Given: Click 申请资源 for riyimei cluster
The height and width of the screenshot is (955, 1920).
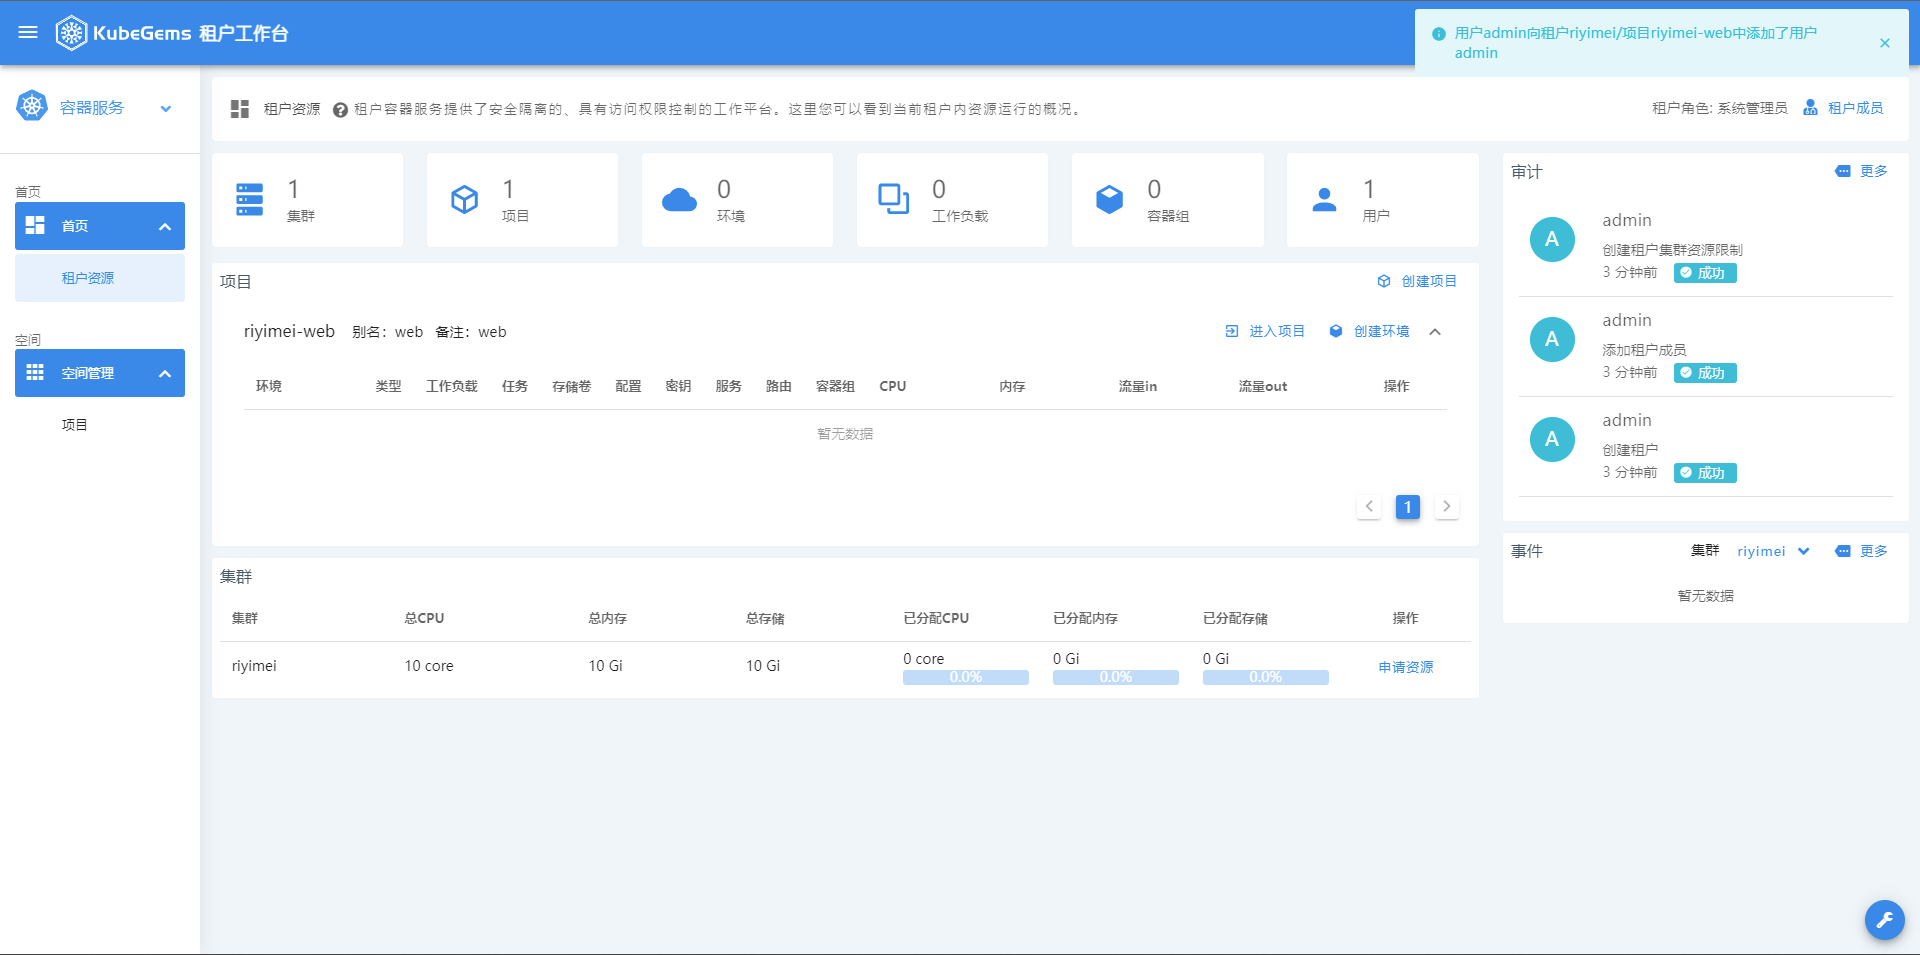Looking at the screenshot, I should click(x=1405, y=667).
